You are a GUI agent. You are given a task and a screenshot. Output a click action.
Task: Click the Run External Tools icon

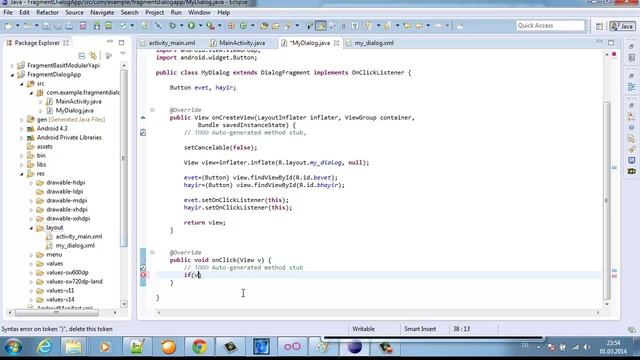click(210, 26)
